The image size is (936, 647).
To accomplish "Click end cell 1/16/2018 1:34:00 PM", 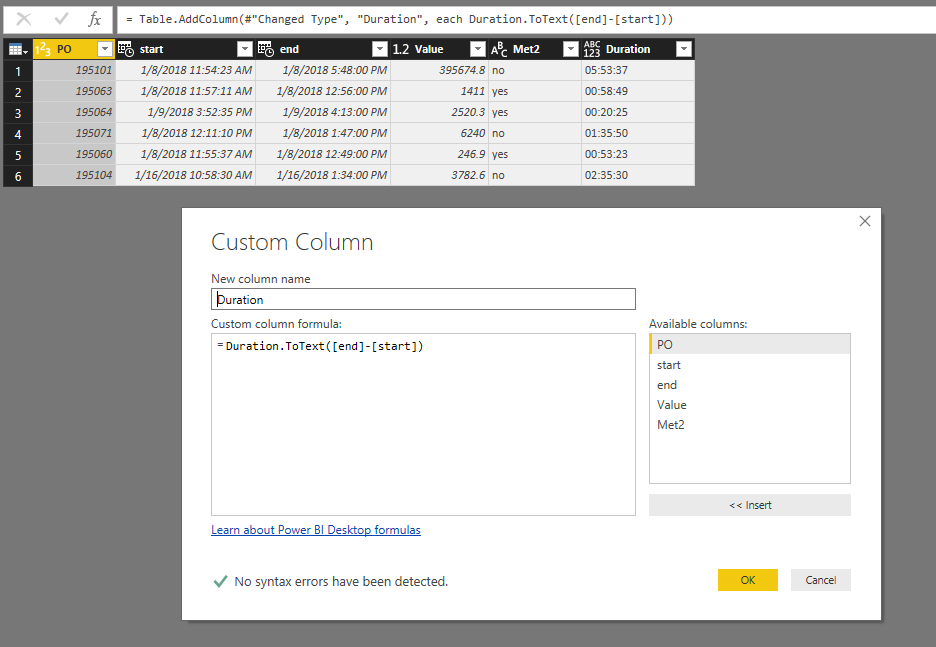I will [x=324, y=175].
